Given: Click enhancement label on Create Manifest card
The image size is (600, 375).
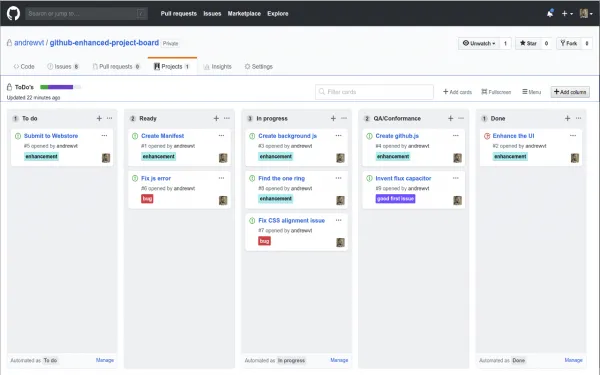Looking at the screenshot, I should tap(158, 157).
